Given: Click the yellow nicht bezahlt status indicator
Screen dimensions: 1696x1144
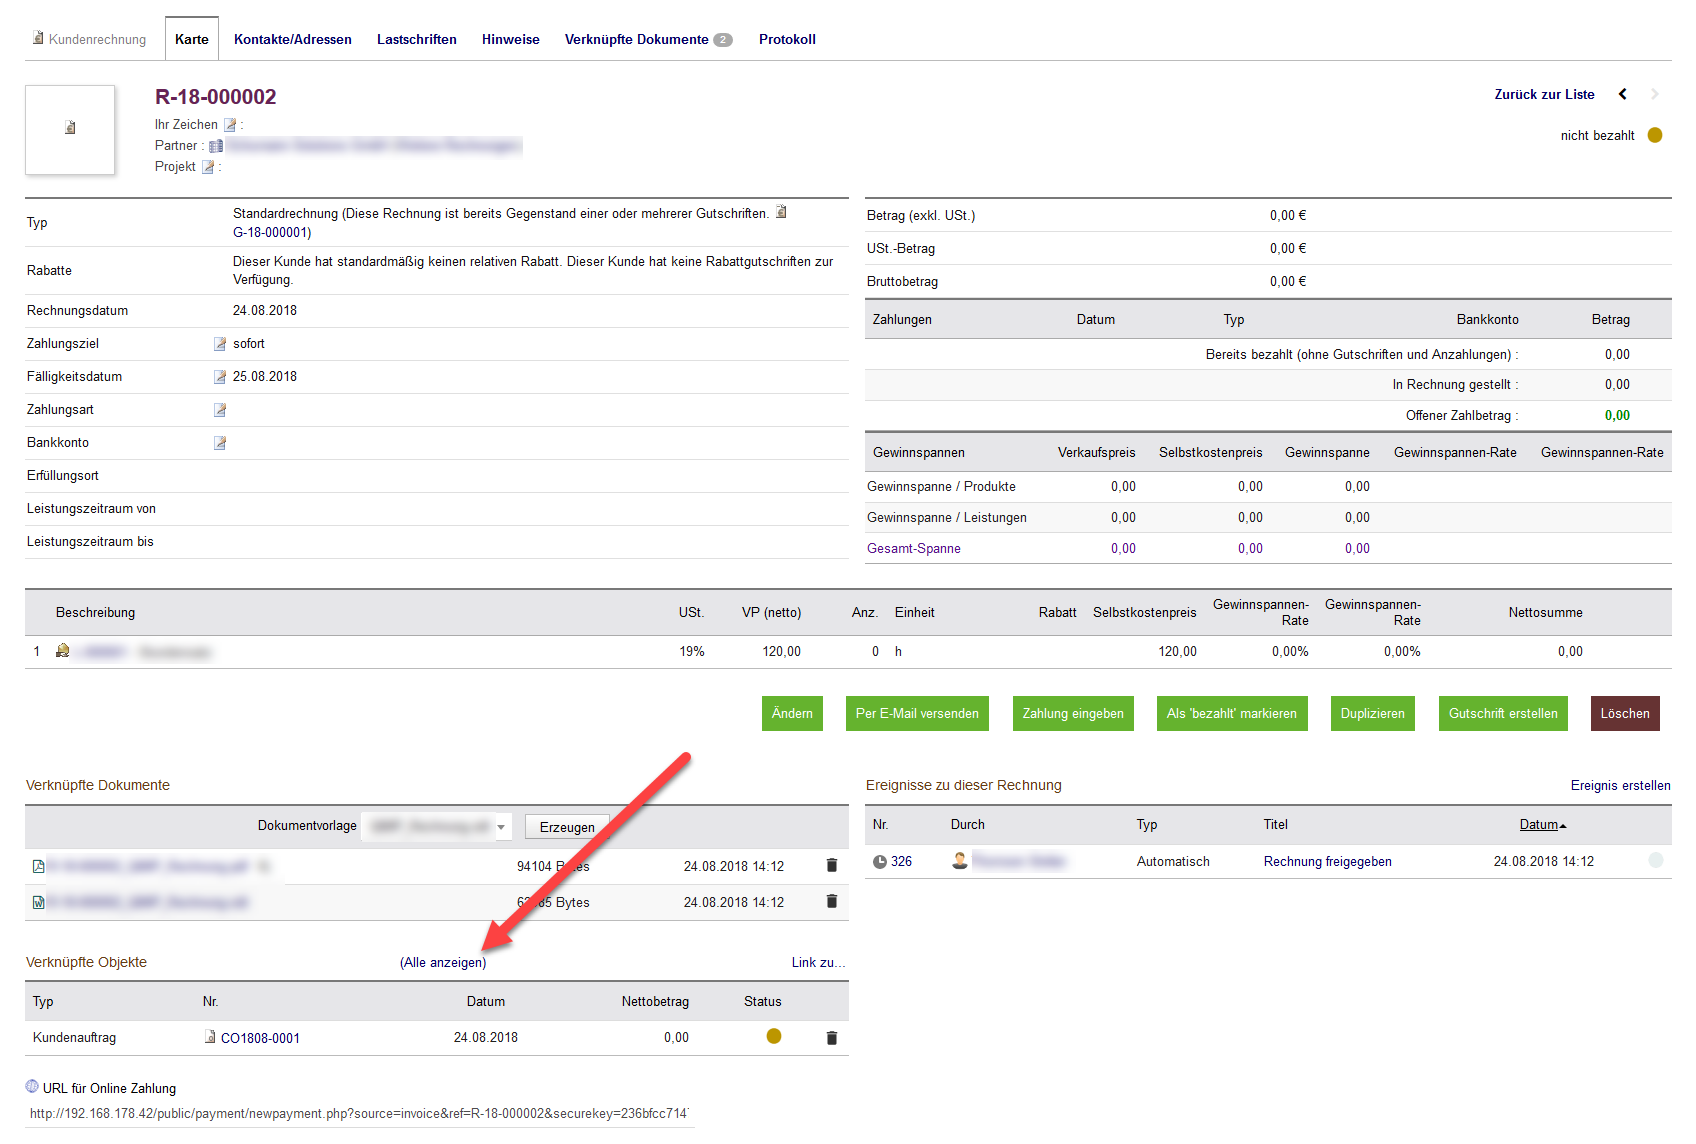Looking at the screenshot, I should 1655,135.
